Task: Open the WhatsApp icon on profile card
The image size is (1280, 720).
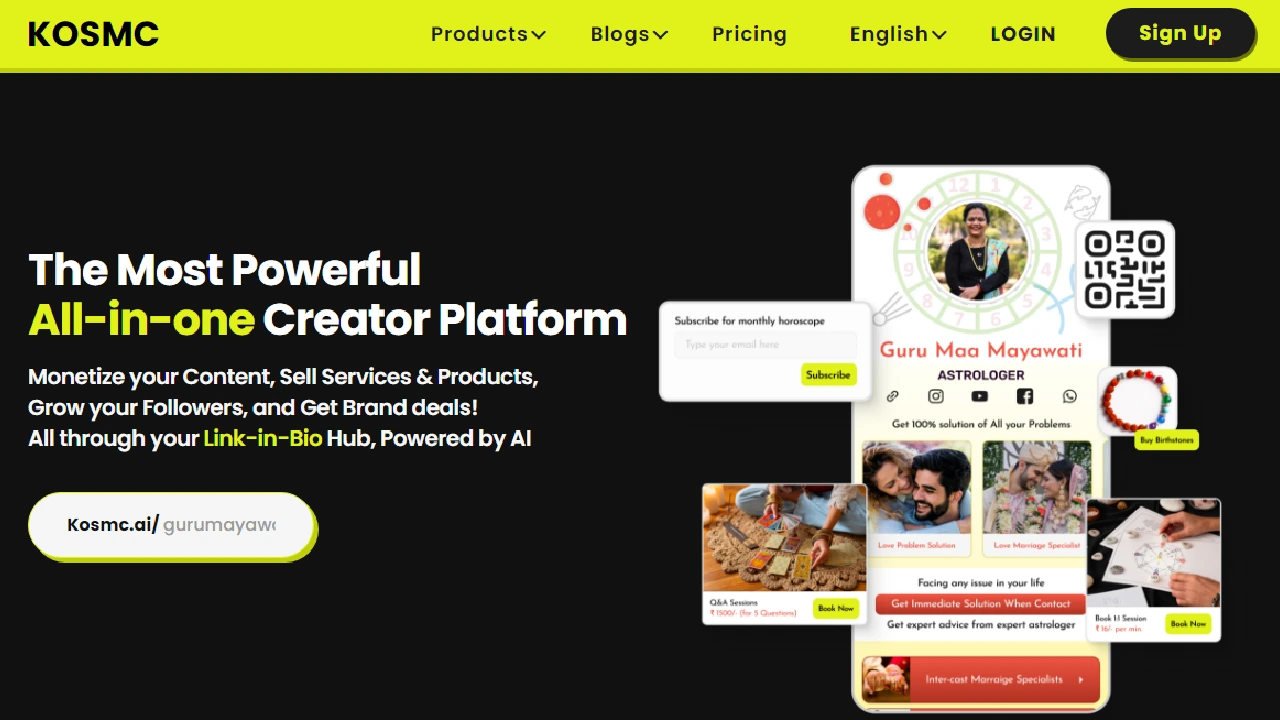Action: tap(1070, 397)
